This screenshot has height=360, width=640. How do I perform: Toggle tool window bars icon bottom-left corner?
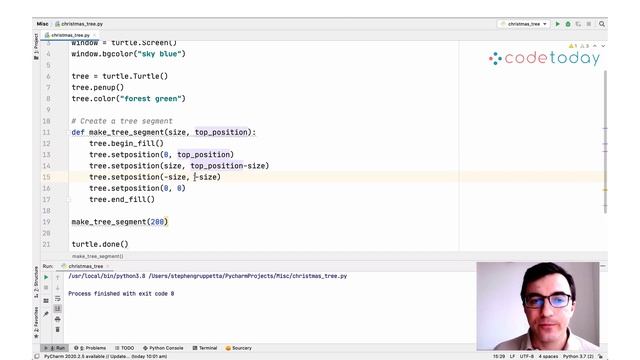point(37,356)
